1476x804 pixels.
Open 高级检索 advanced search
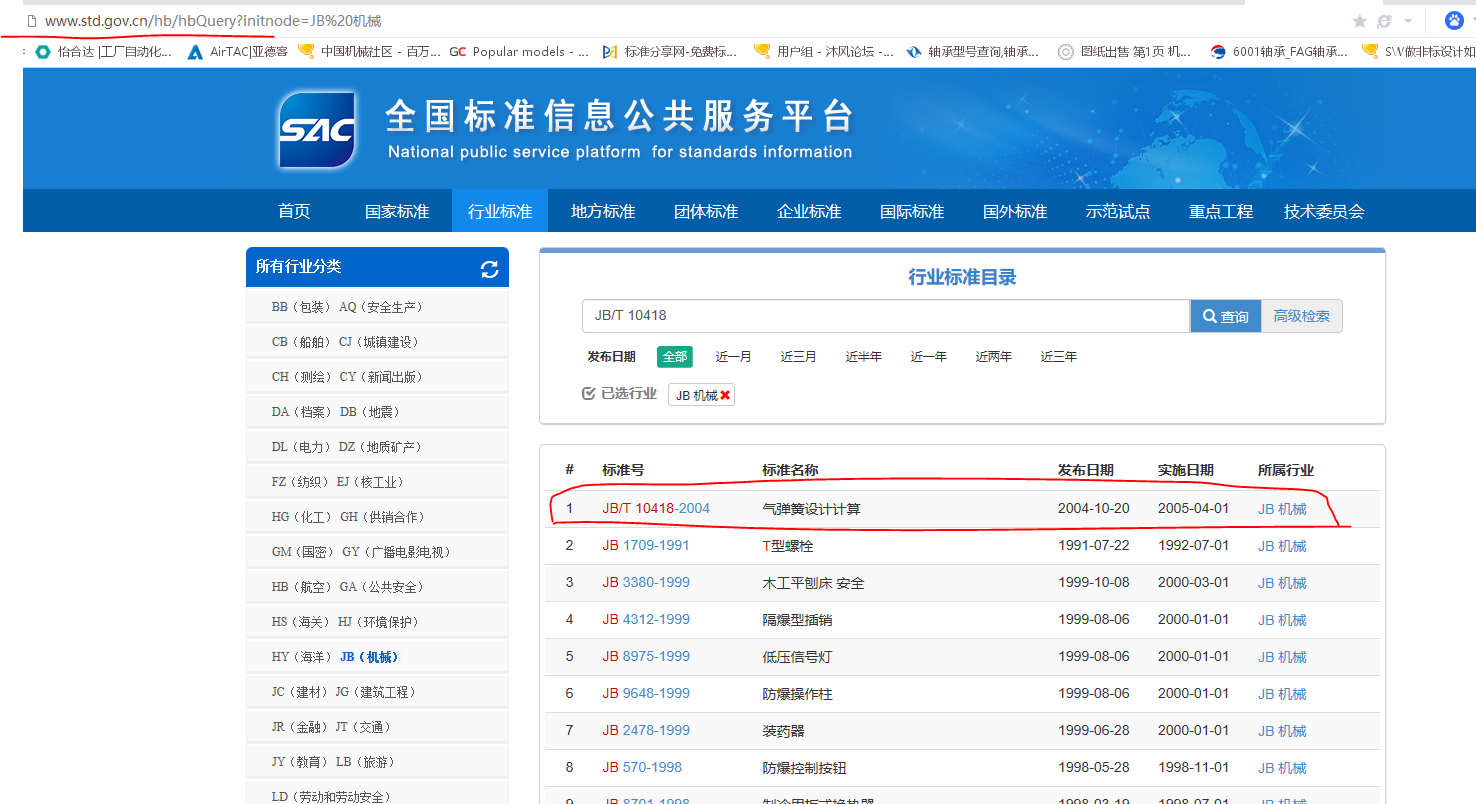click(x=1302, y=316)
